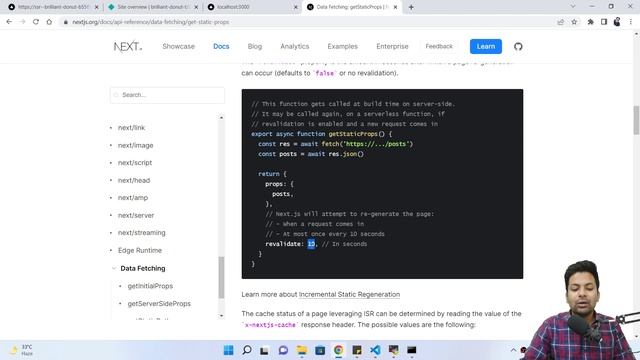The image size is (640, 360).
Task: Open next/link in the sidebar
Action: pyautogui.click(x=131, y=128)
